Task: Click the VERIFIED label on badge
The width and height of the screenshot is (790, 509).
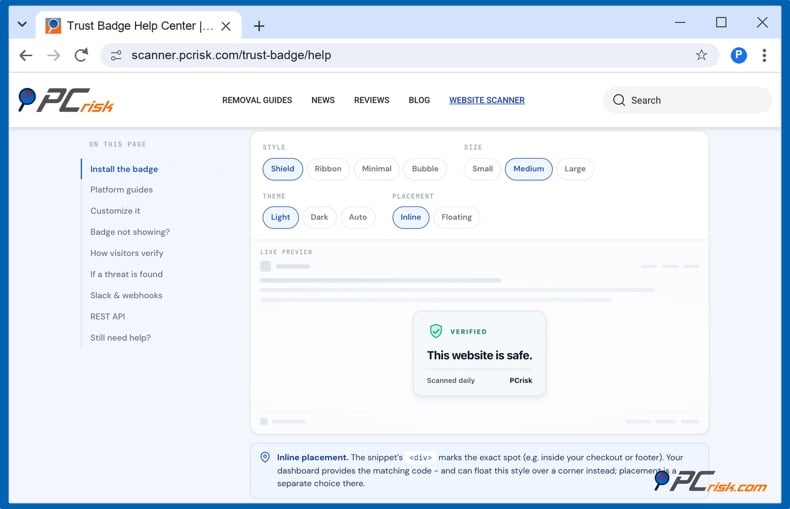Action: point(469,332)
